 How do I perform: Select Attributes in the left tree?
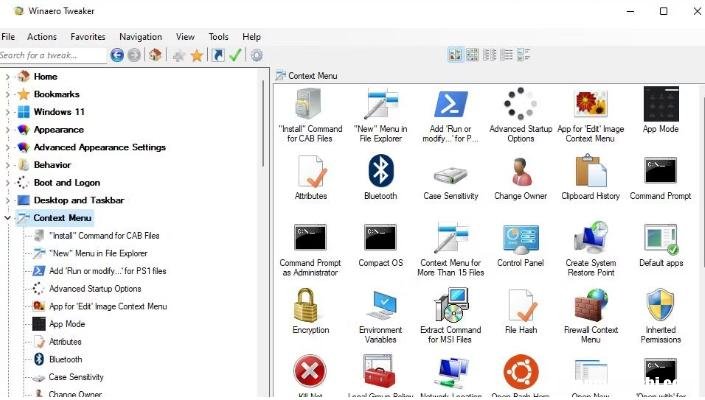tap(65, 342)
